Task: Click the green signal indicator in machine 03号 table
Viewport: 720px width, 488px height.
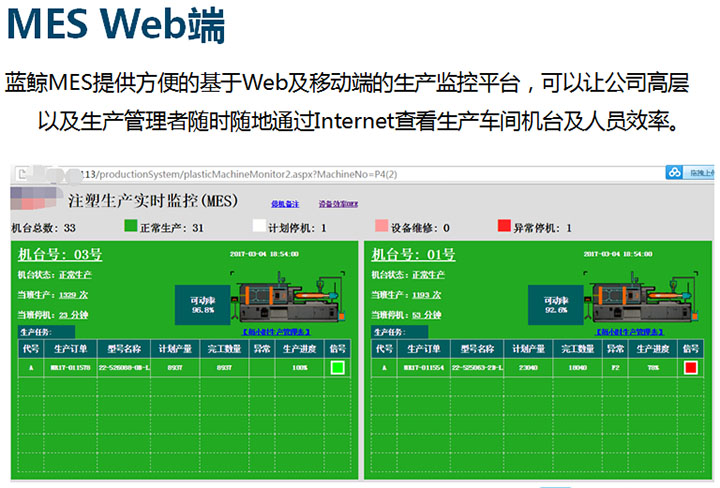Action: click(x=337, y=368)
